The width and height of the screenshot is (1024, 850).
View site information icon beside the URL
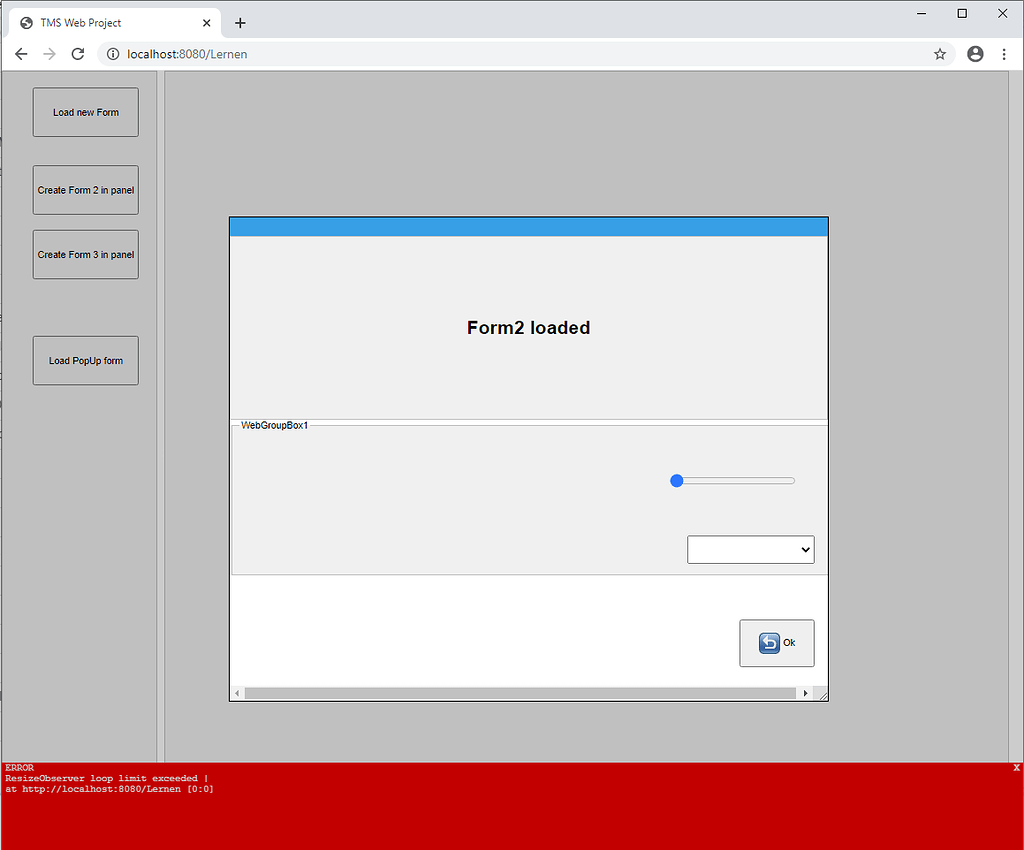pyautogui.click(x=113, y=54)
